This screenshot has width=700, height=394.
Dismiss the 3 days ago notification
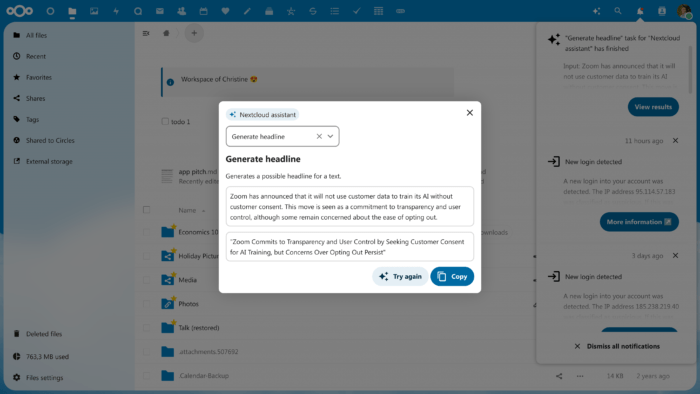coord(675,256)
